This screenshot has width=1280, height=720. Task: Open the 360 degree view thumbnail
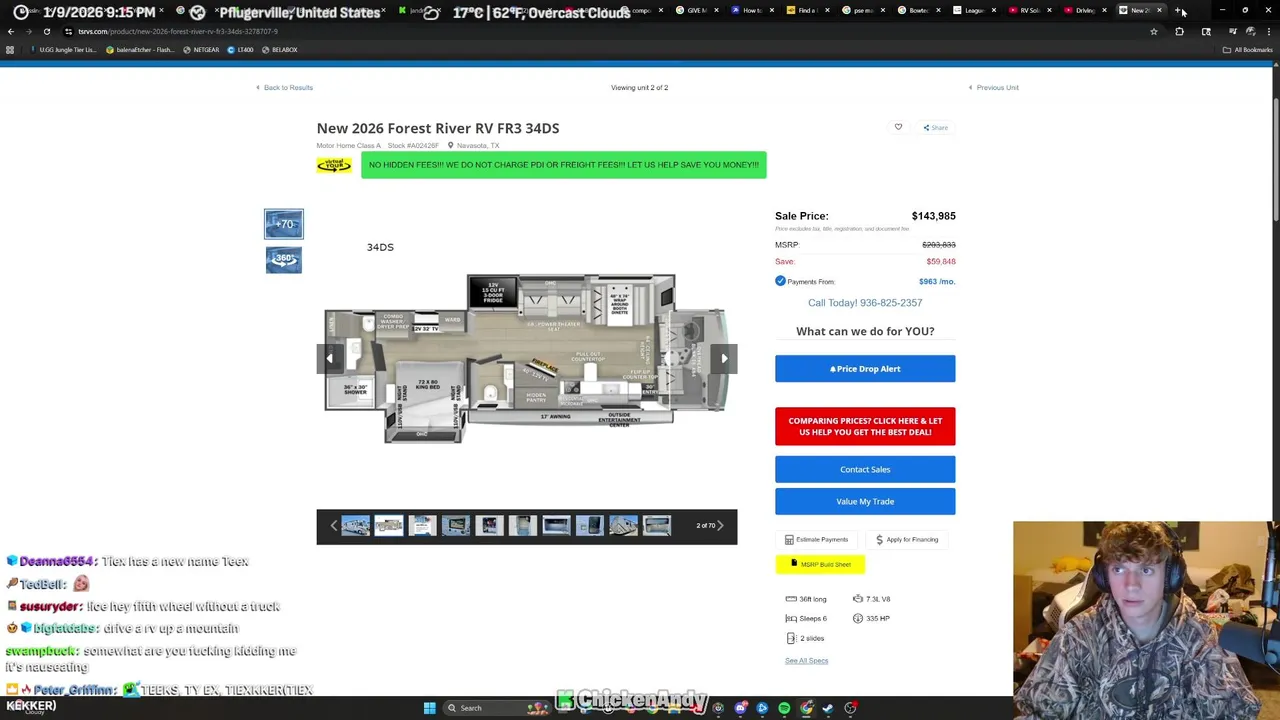(x=284, y=260)
